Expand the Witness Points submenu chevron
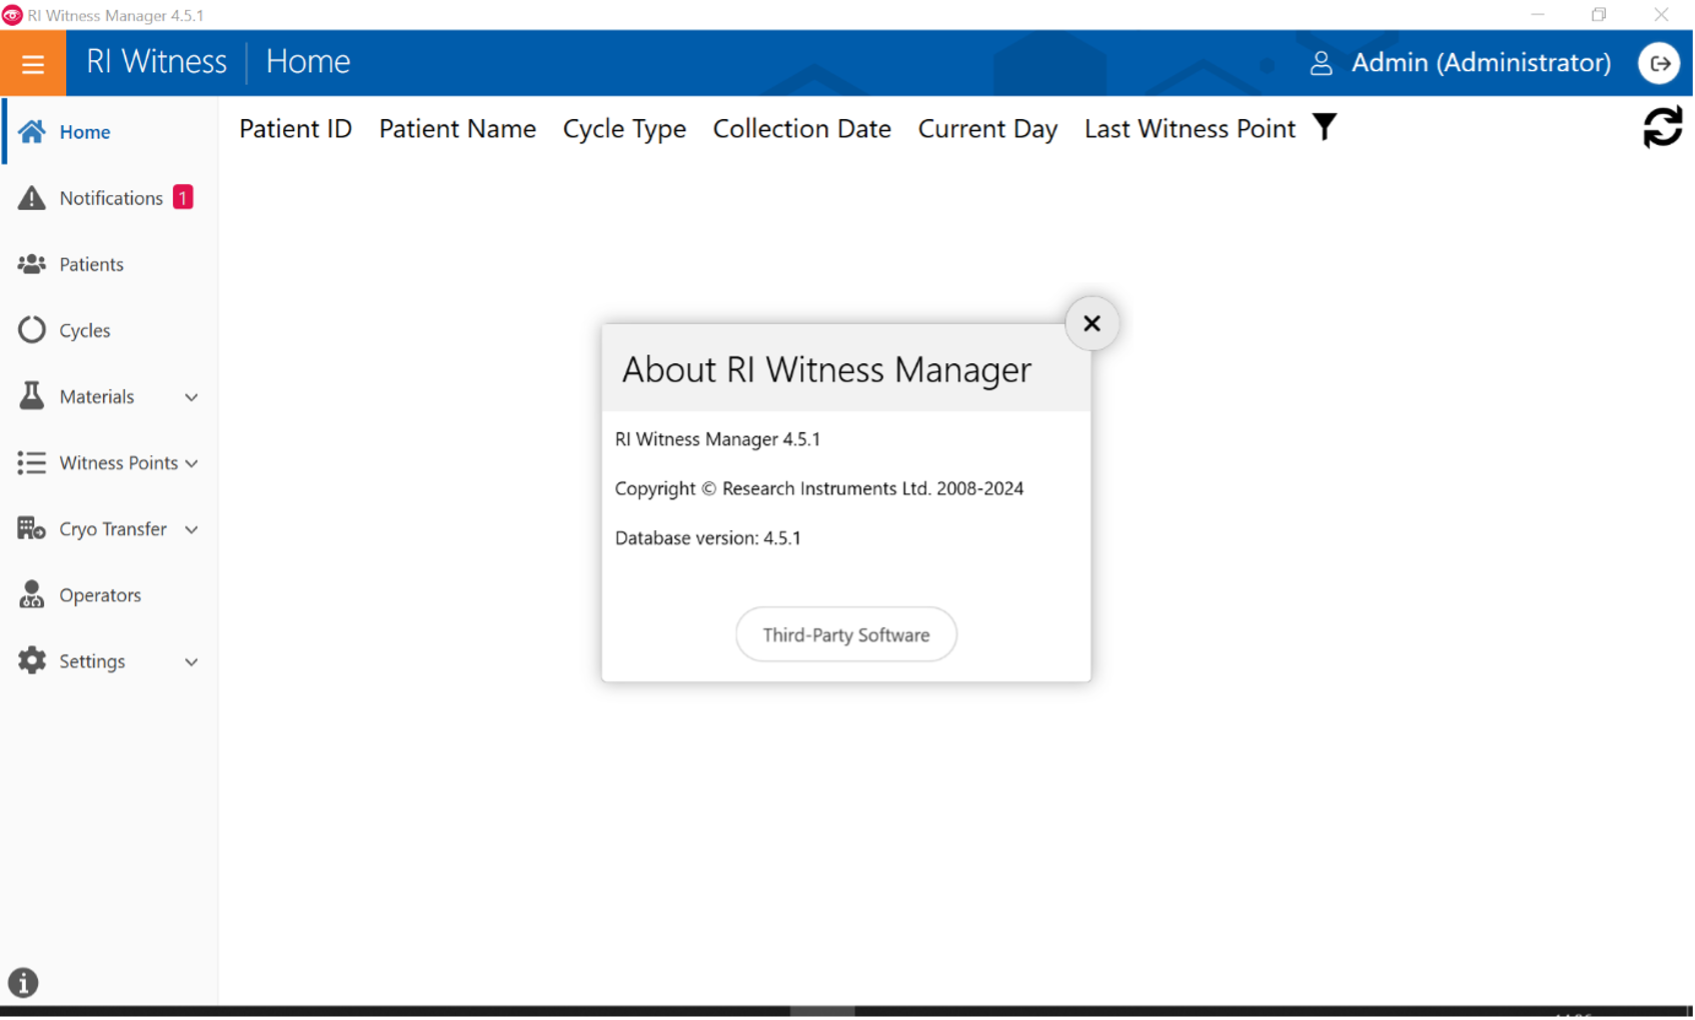Viewport: 1695px width, 1020px height. pos(191,463)
